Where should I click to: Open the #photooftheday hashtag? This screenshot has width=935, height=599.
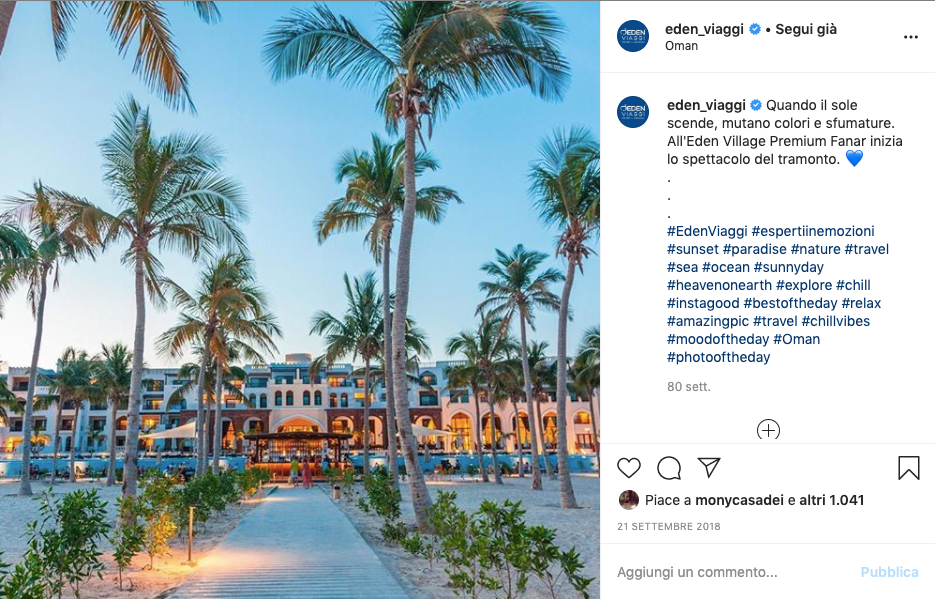click(x=718, y=357)
